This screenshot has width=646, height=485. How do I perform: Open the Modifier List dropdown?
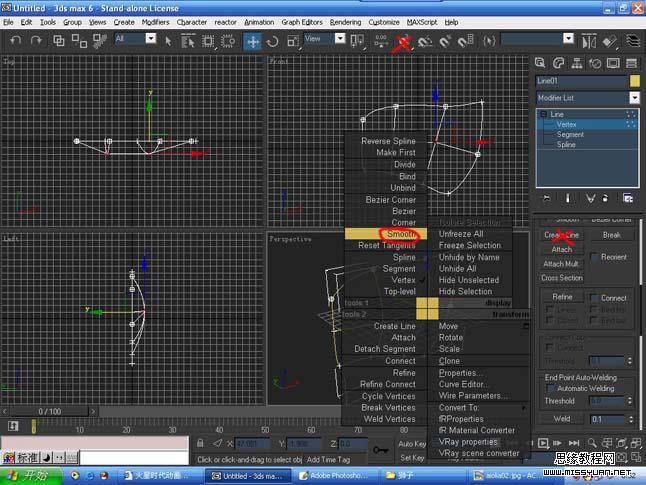pyautogui.click(x=634, y=98)
